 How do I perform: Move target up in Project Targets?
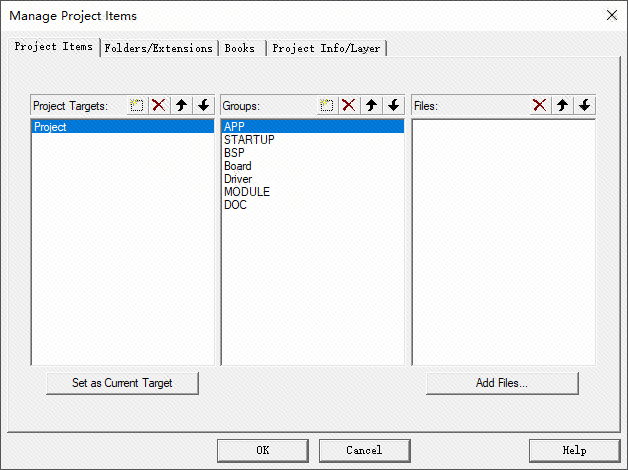click(x=181, y=105)
